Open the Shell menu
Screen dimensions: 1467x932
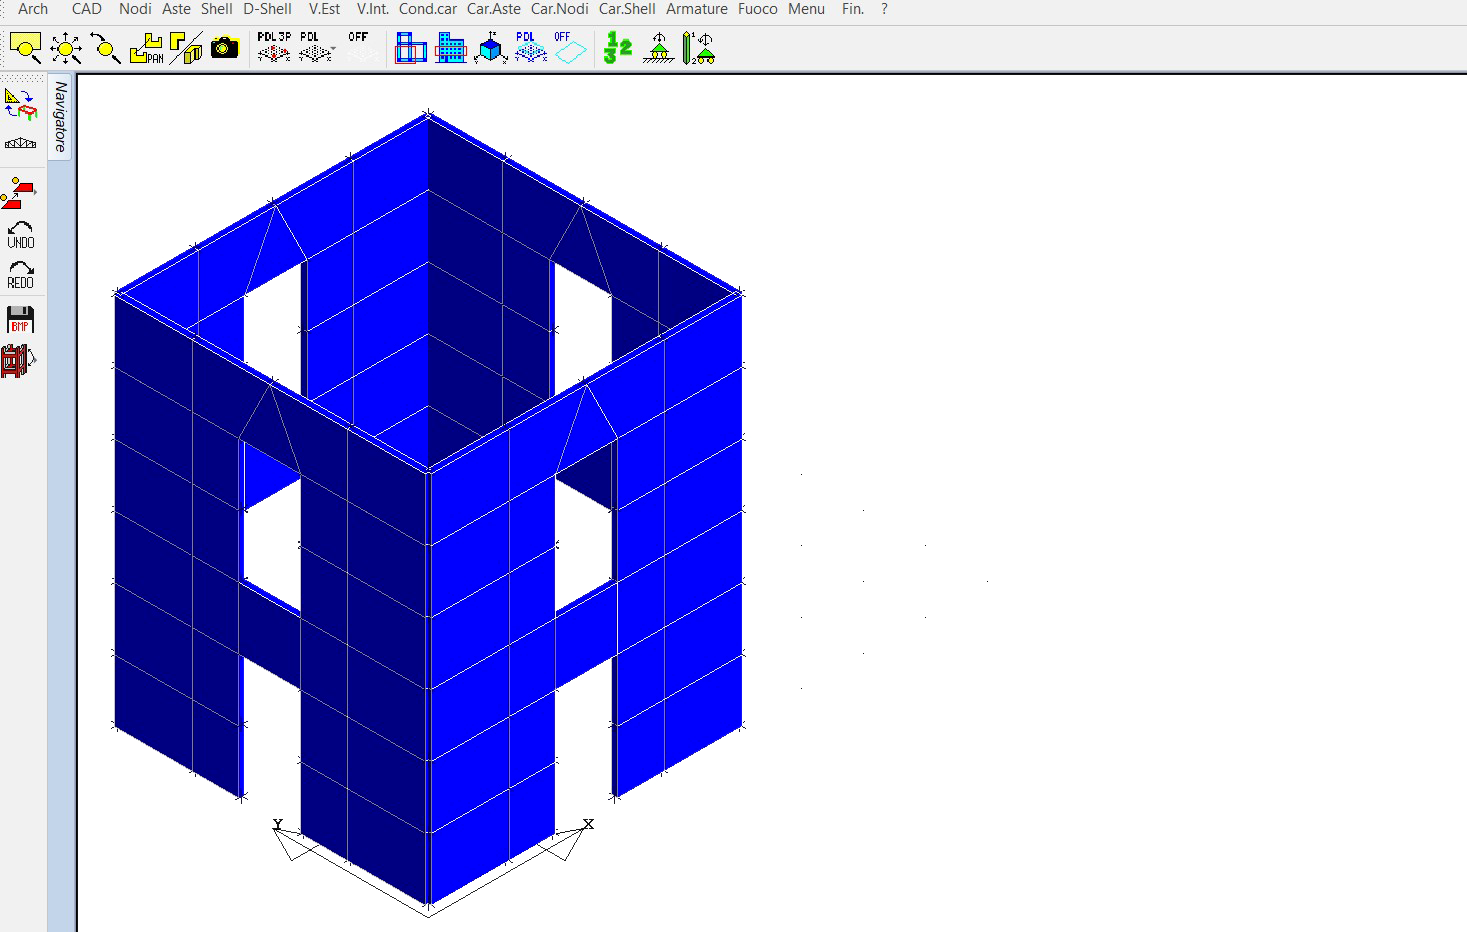(x=217, y=9)
